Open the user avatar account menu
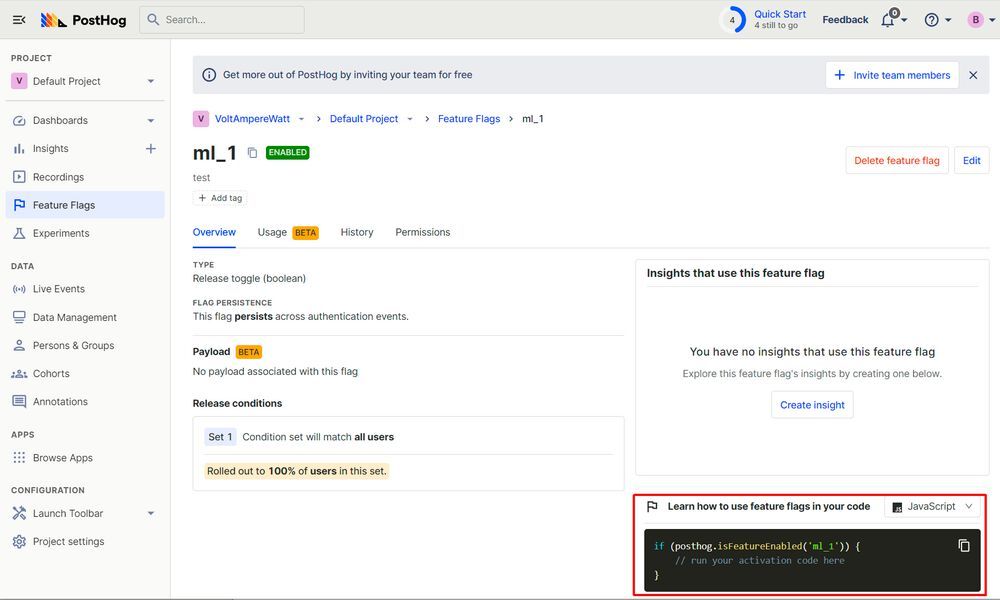The image size is (1000, 600). 976,20
